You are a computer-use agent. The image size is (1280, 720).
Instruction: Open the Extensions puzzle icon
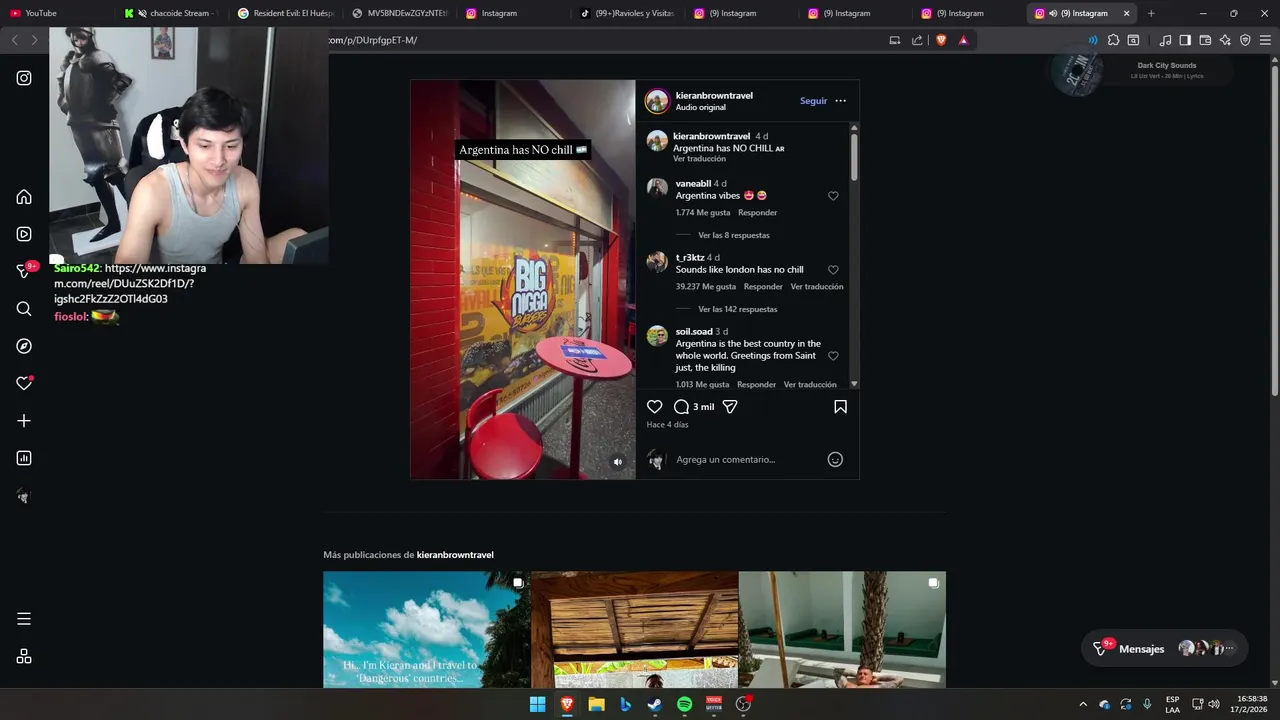(1113, 40)
